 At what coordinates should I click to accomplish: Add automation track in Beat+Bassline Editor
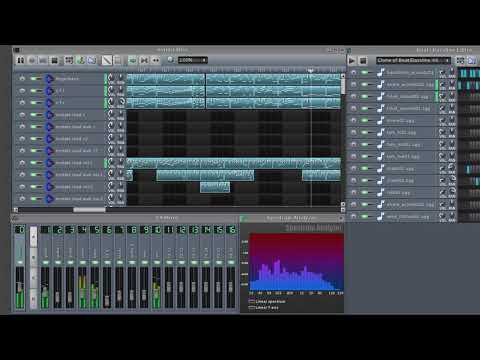pyautogui.click(x=472, y=61)
